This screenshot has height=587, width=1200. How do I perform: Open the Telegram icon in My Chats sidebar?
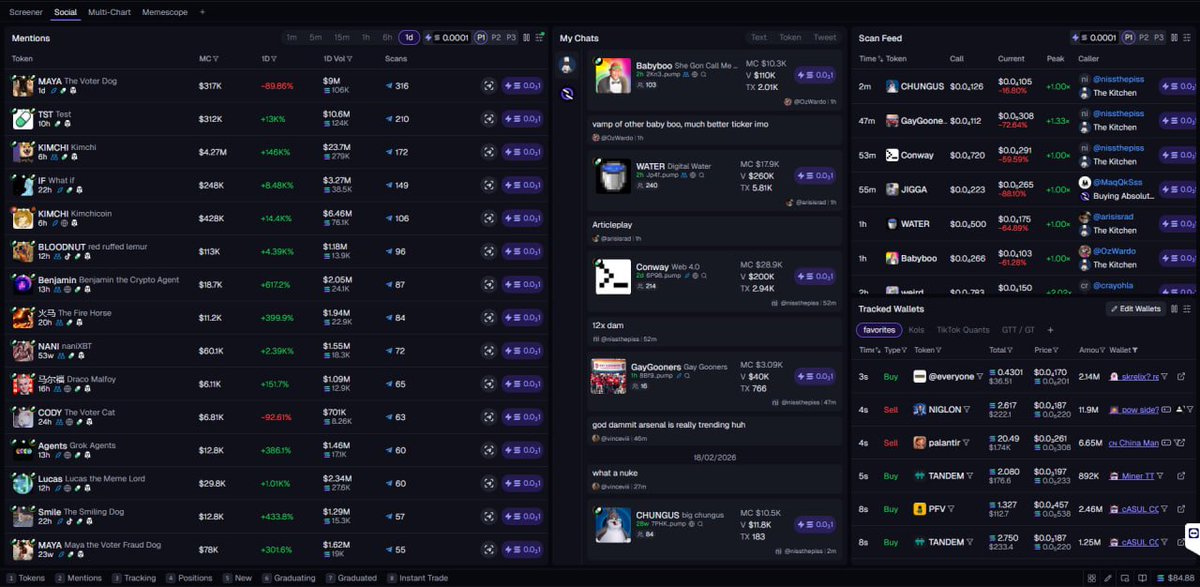coord(567,93)
